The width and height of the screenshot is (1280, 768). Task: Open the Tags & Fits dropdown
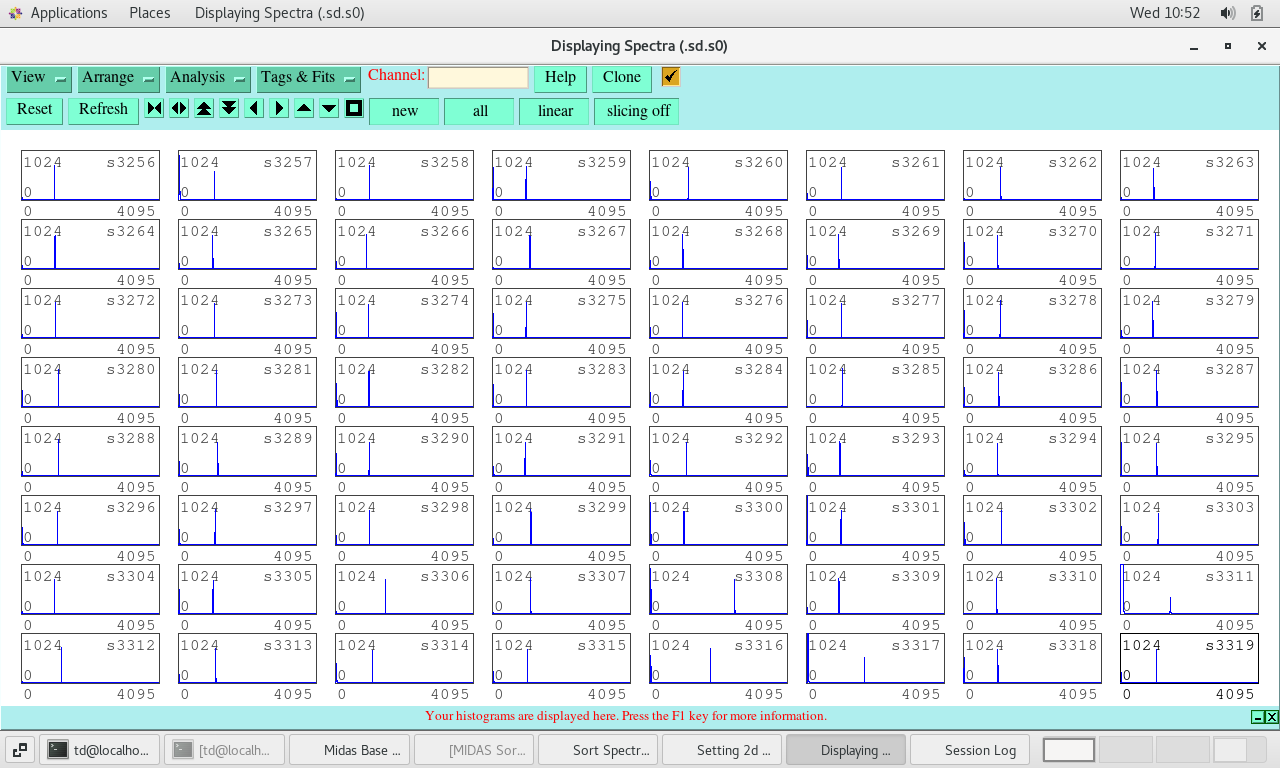(308, 78)
